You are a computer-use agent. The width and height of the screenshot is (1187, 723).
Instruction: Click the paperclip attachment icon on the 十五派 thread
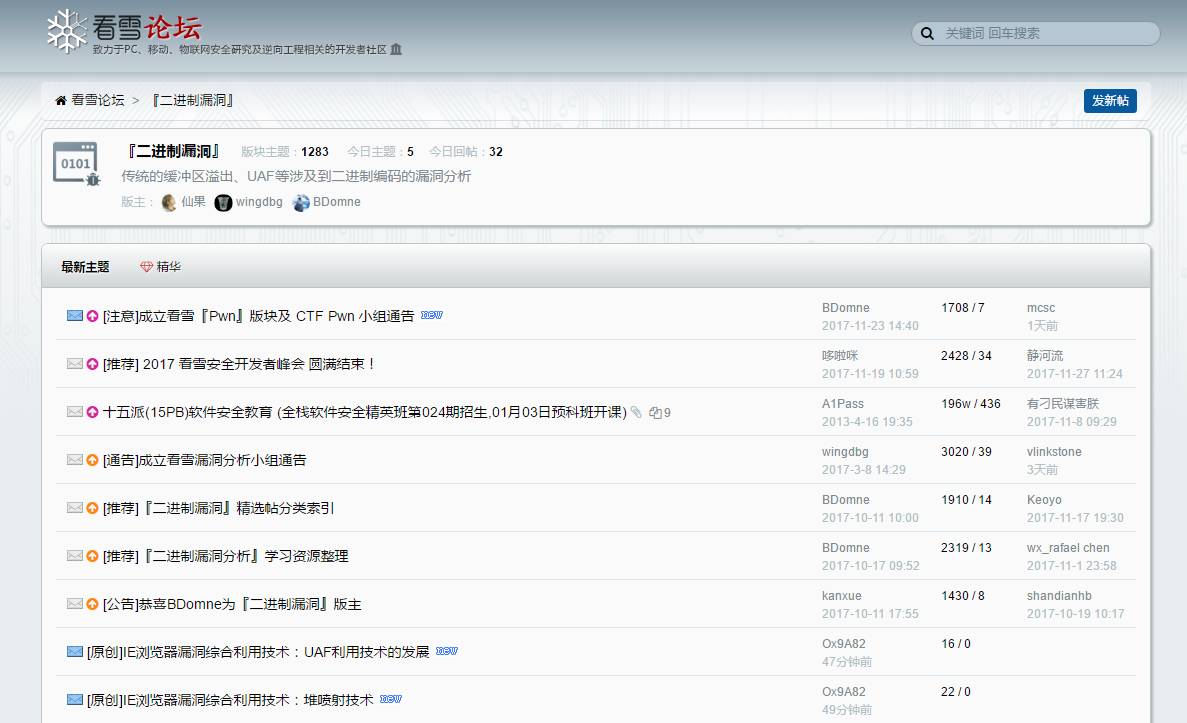[636, 412]
